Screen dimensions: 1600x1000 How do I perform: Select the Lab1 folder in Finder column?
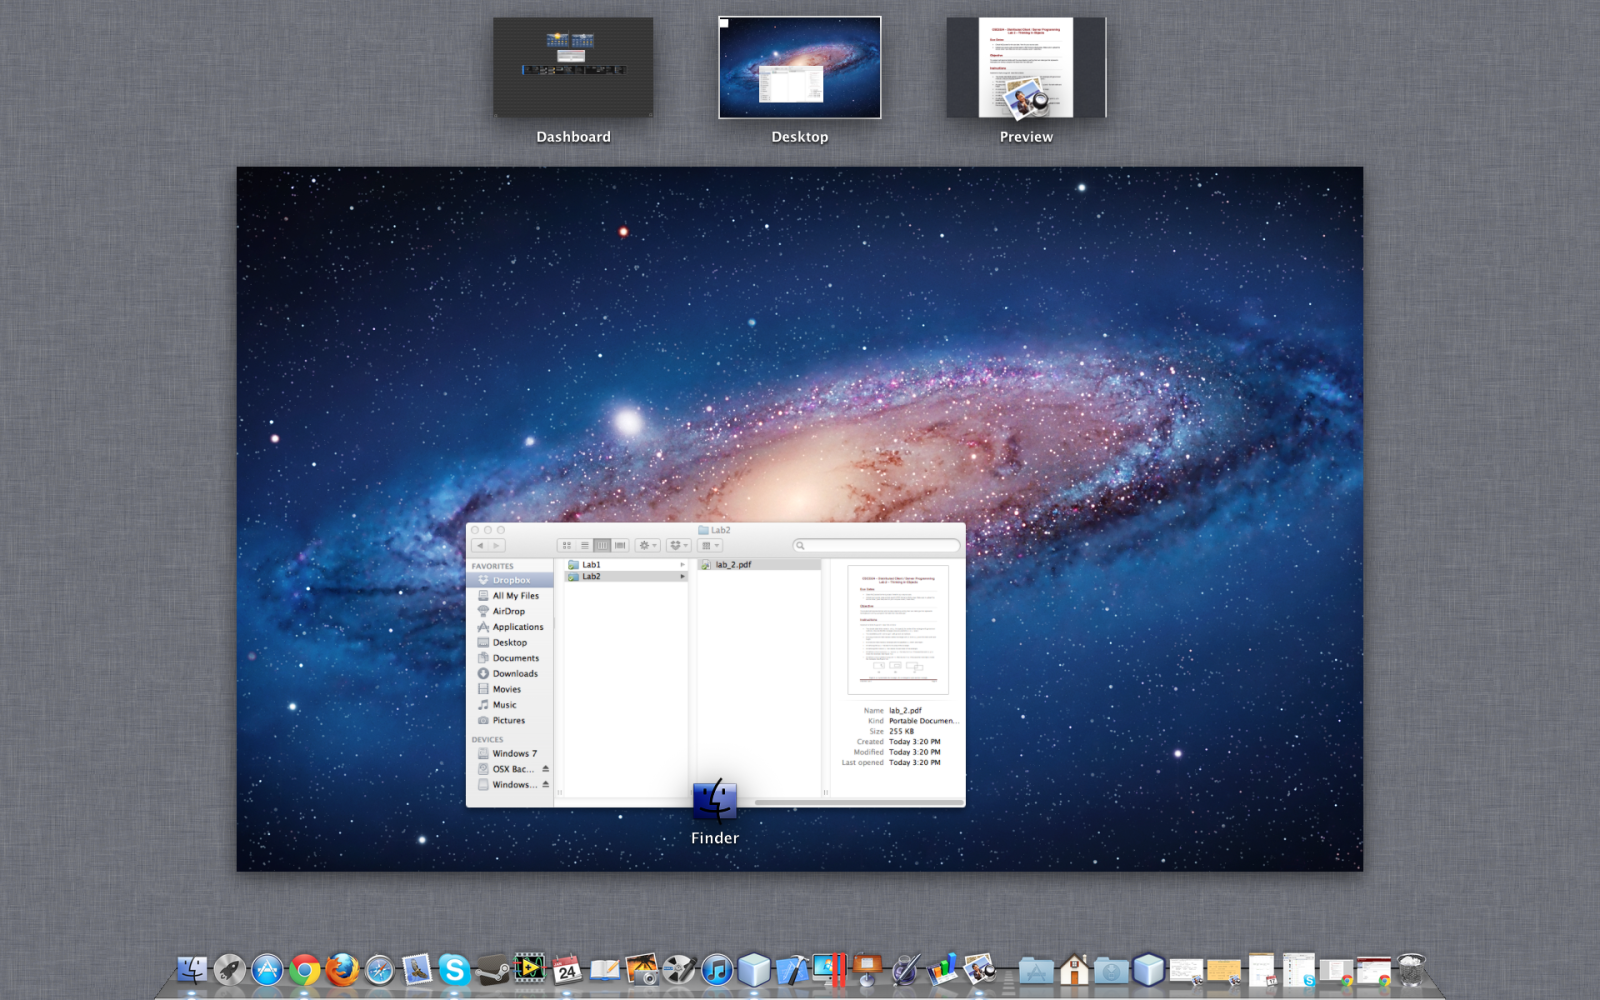coord(626,565)
